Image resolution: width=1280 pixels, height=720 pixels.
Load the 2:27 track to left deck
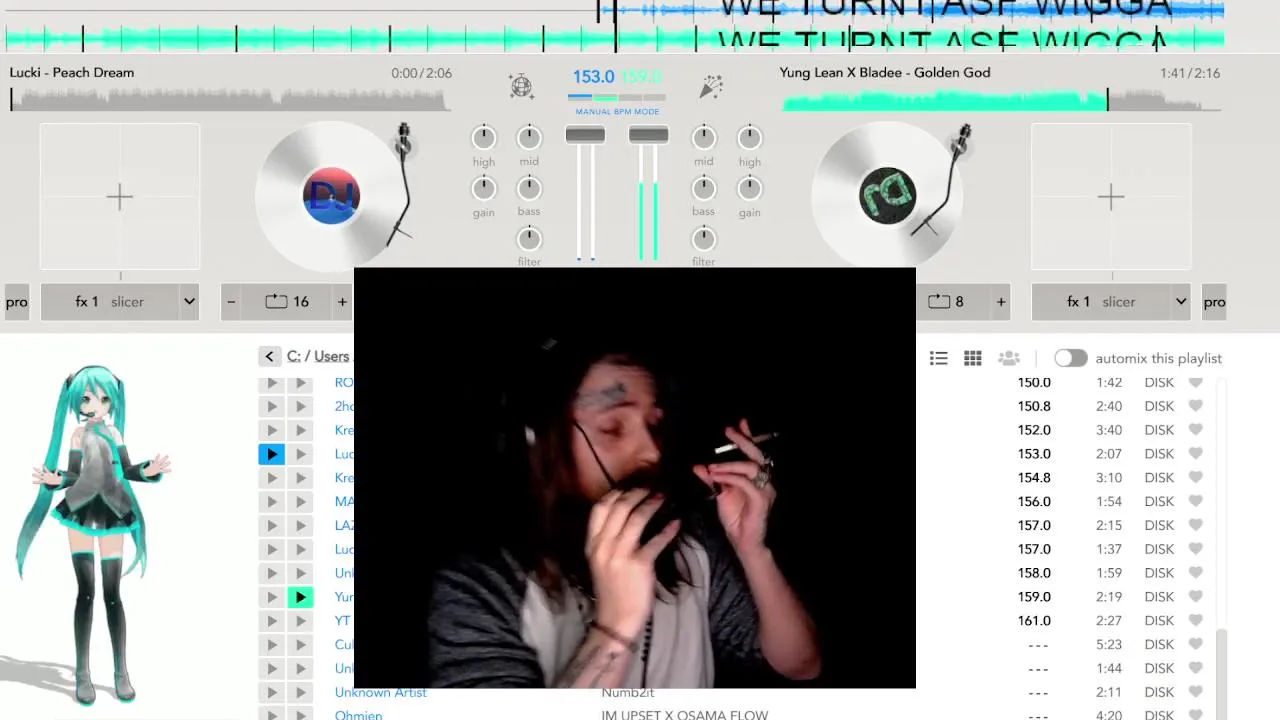[271, 621]
